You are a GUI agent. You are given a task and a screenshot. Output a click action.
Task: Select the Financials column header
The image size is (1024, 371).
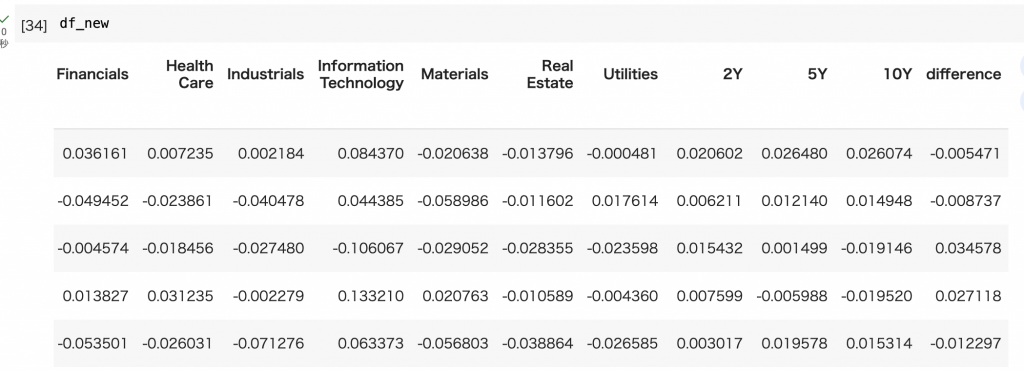pos(93,74)
